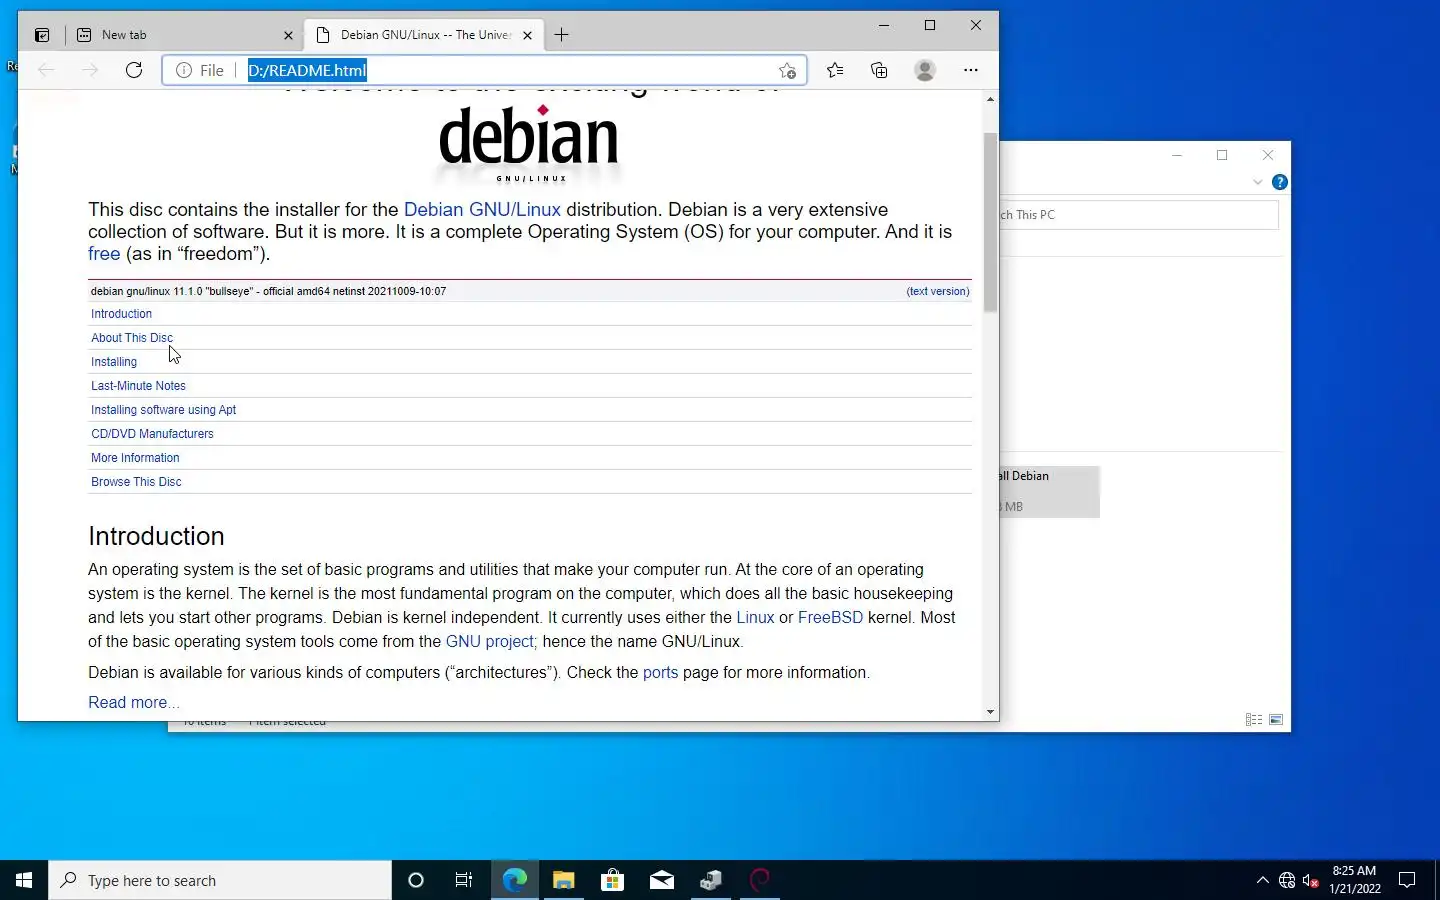Open the Favorites list icon
This screenshot has height=900, width=1440.
point(835,70)
